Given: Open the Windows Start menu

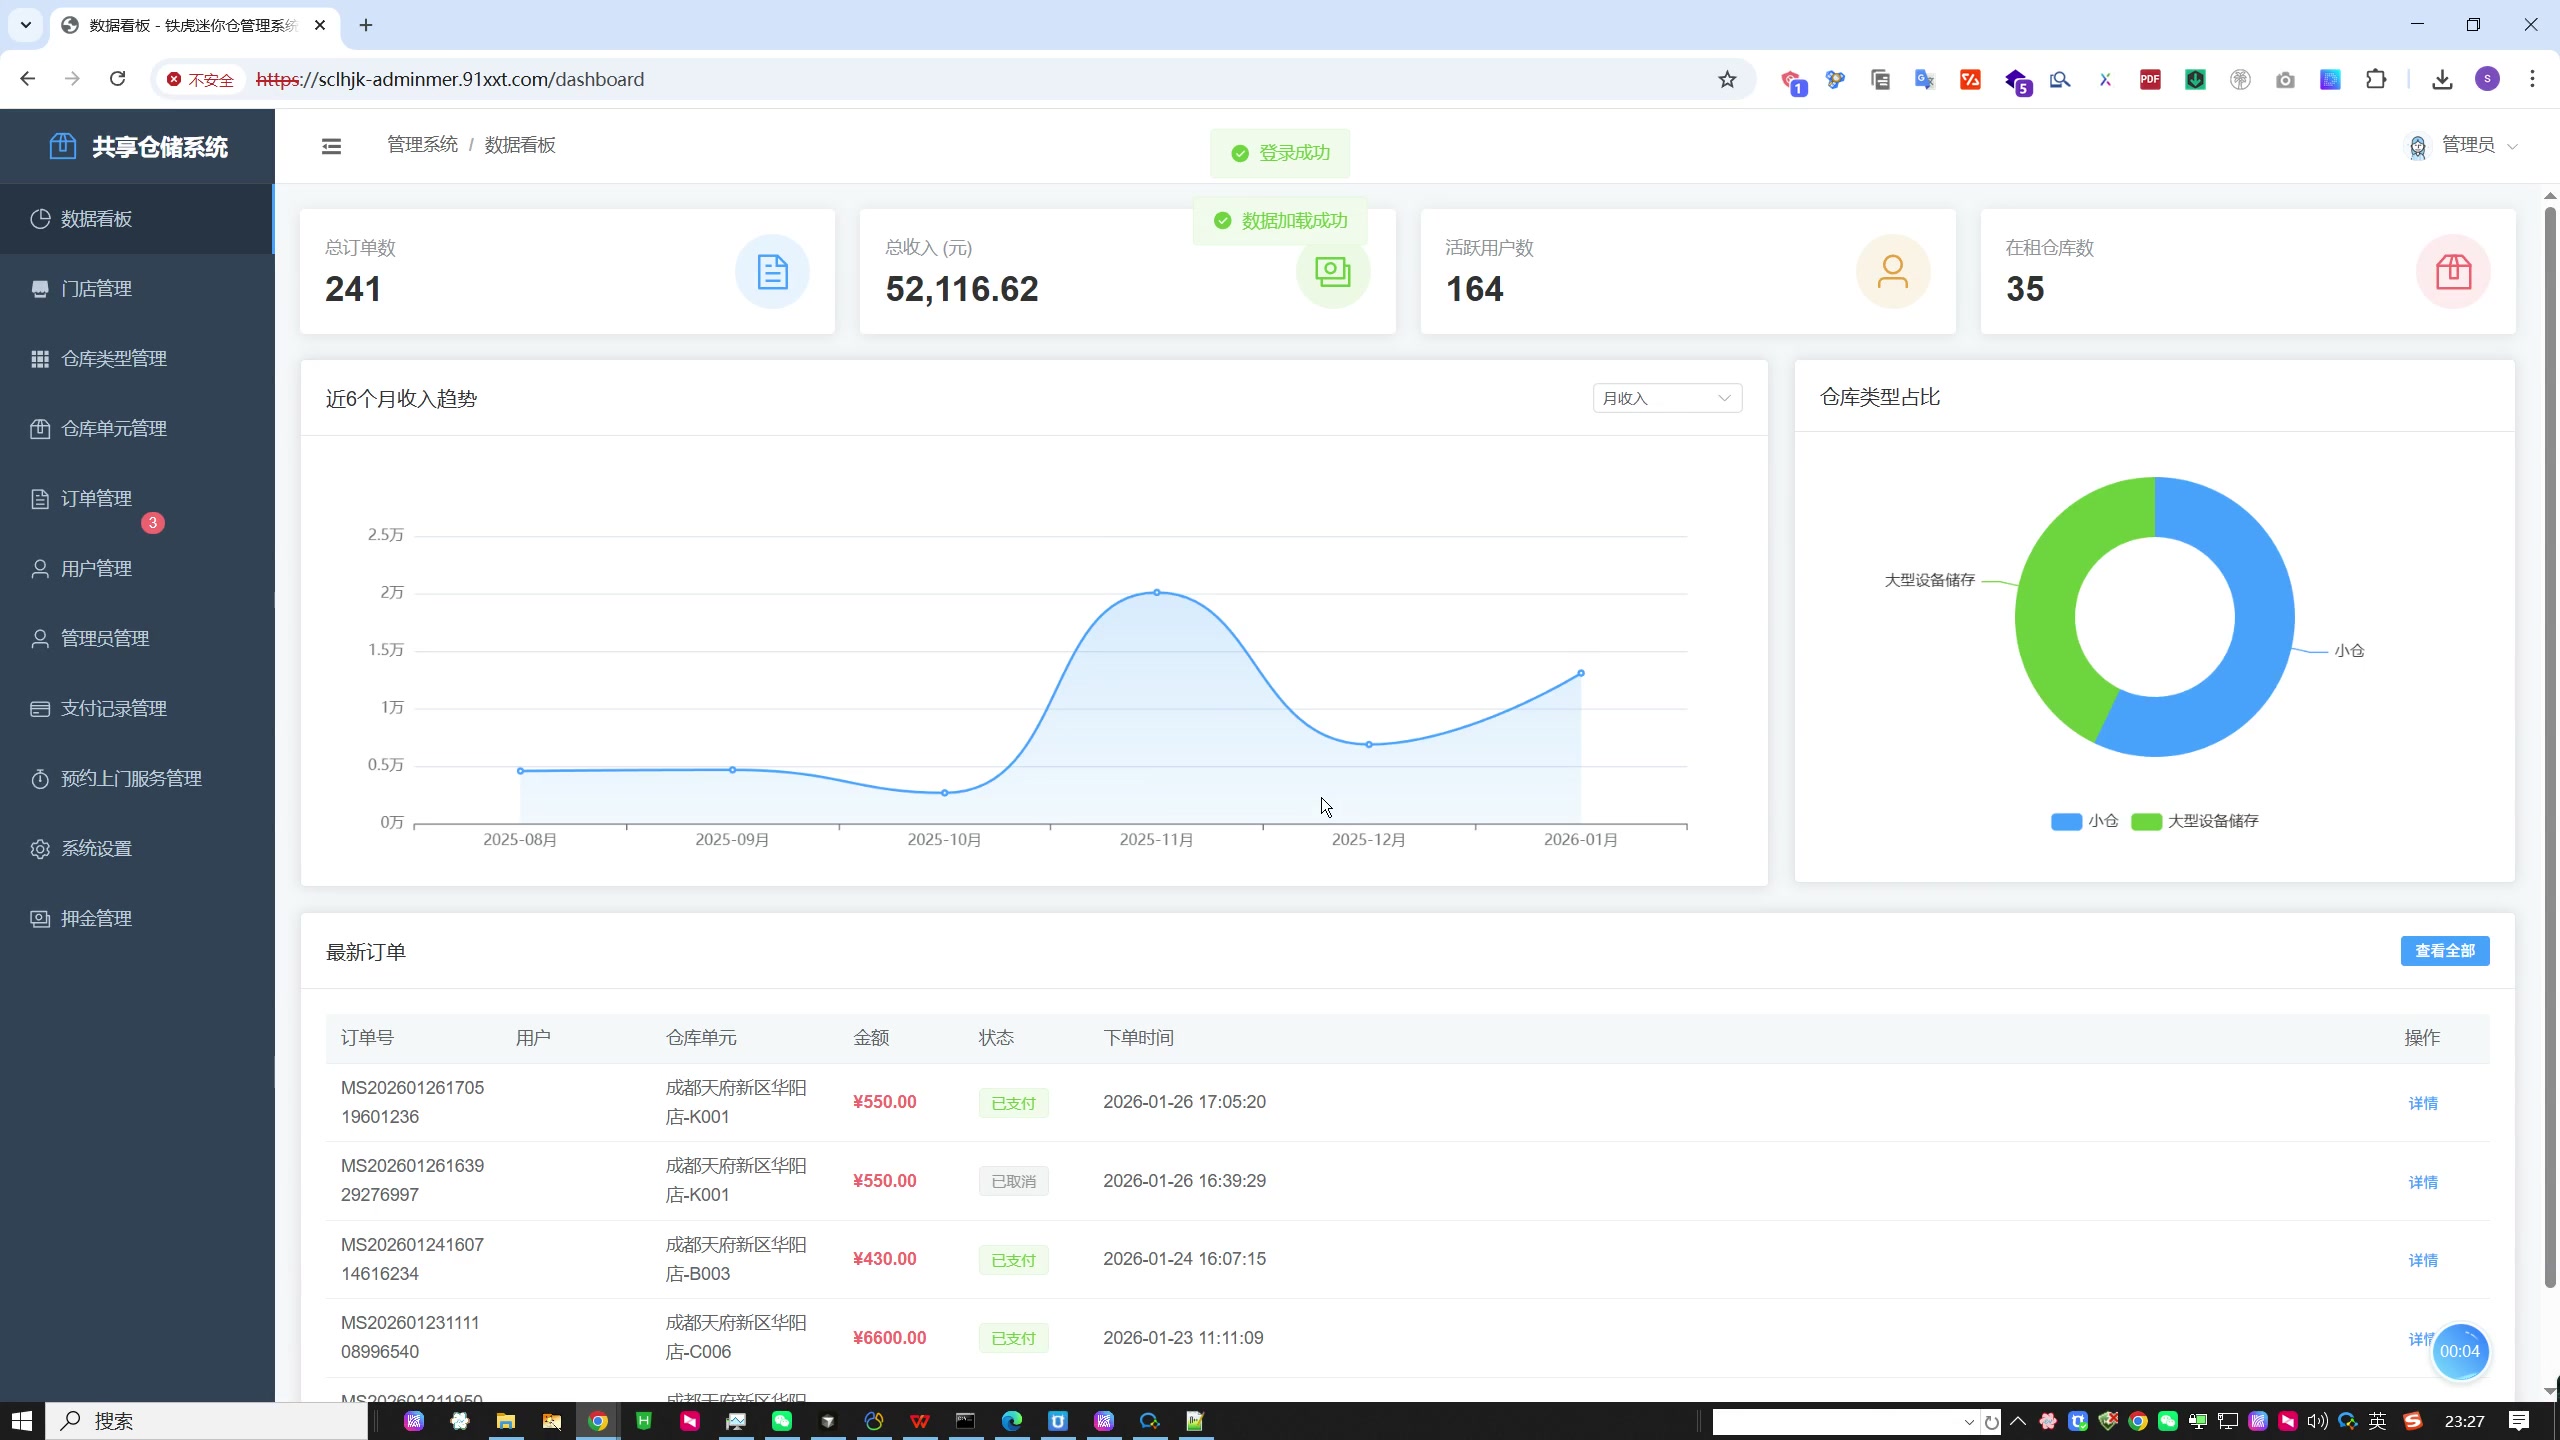Looking at the screenshot, I should tap(22, 1420).
